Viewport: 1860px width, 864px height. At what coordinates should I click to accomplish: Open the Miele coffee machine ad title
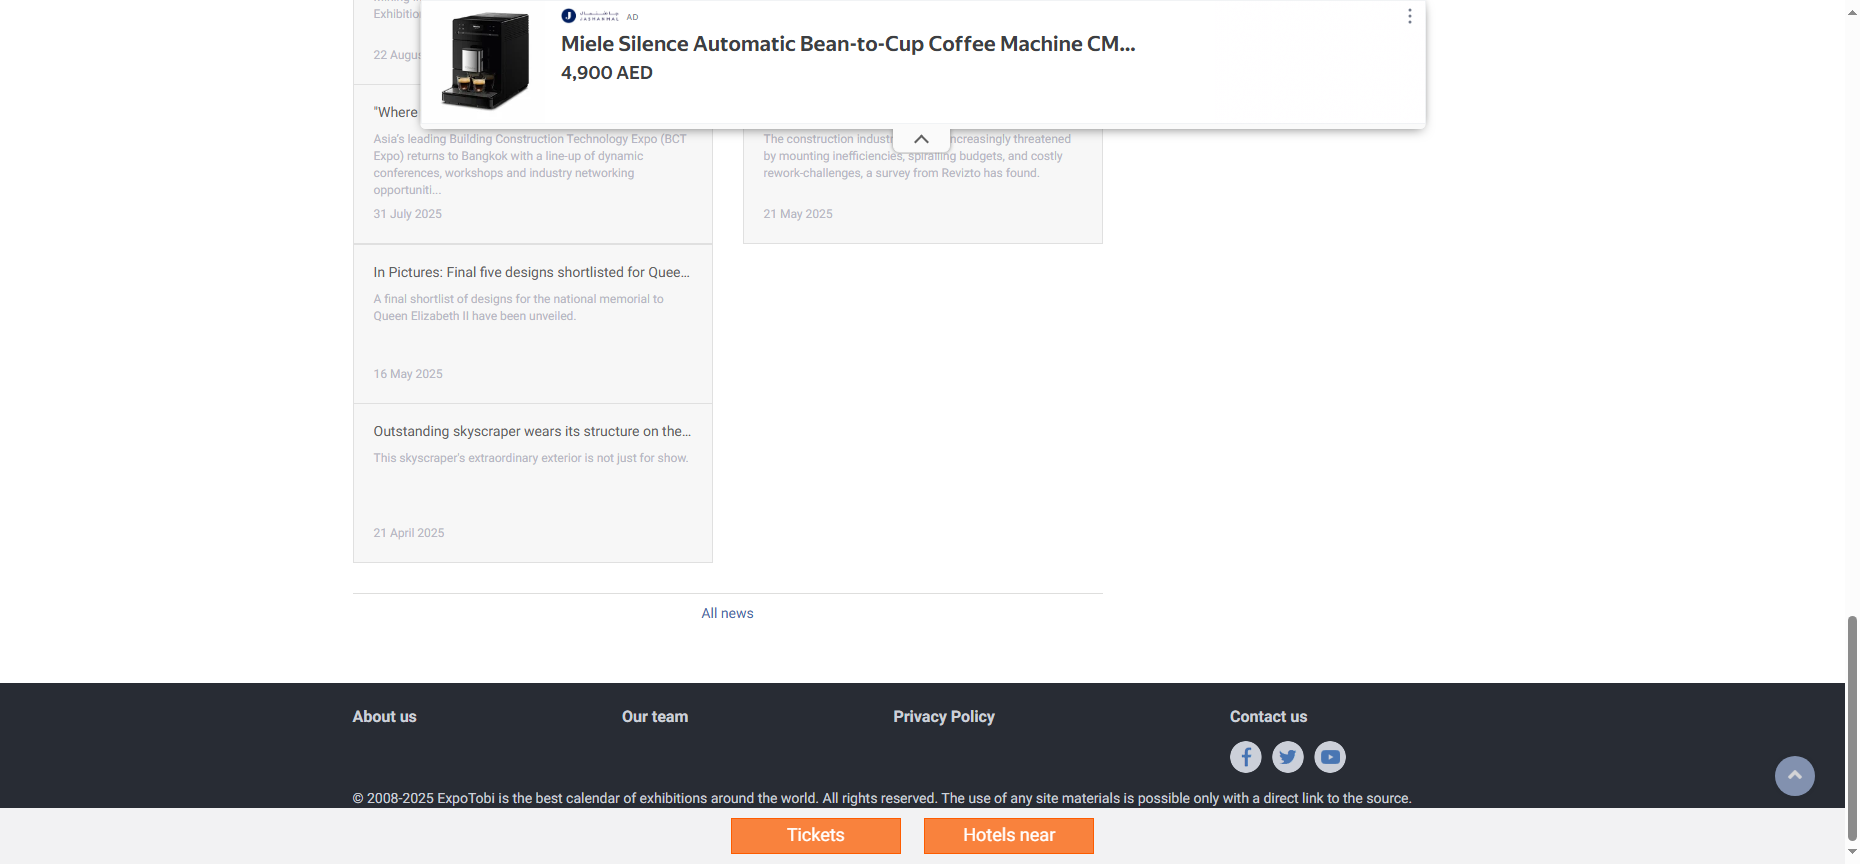[x=847, y=44]
